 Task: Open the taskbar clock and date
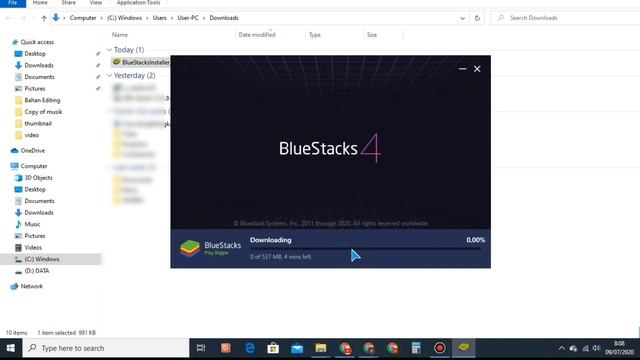[619, 348]
